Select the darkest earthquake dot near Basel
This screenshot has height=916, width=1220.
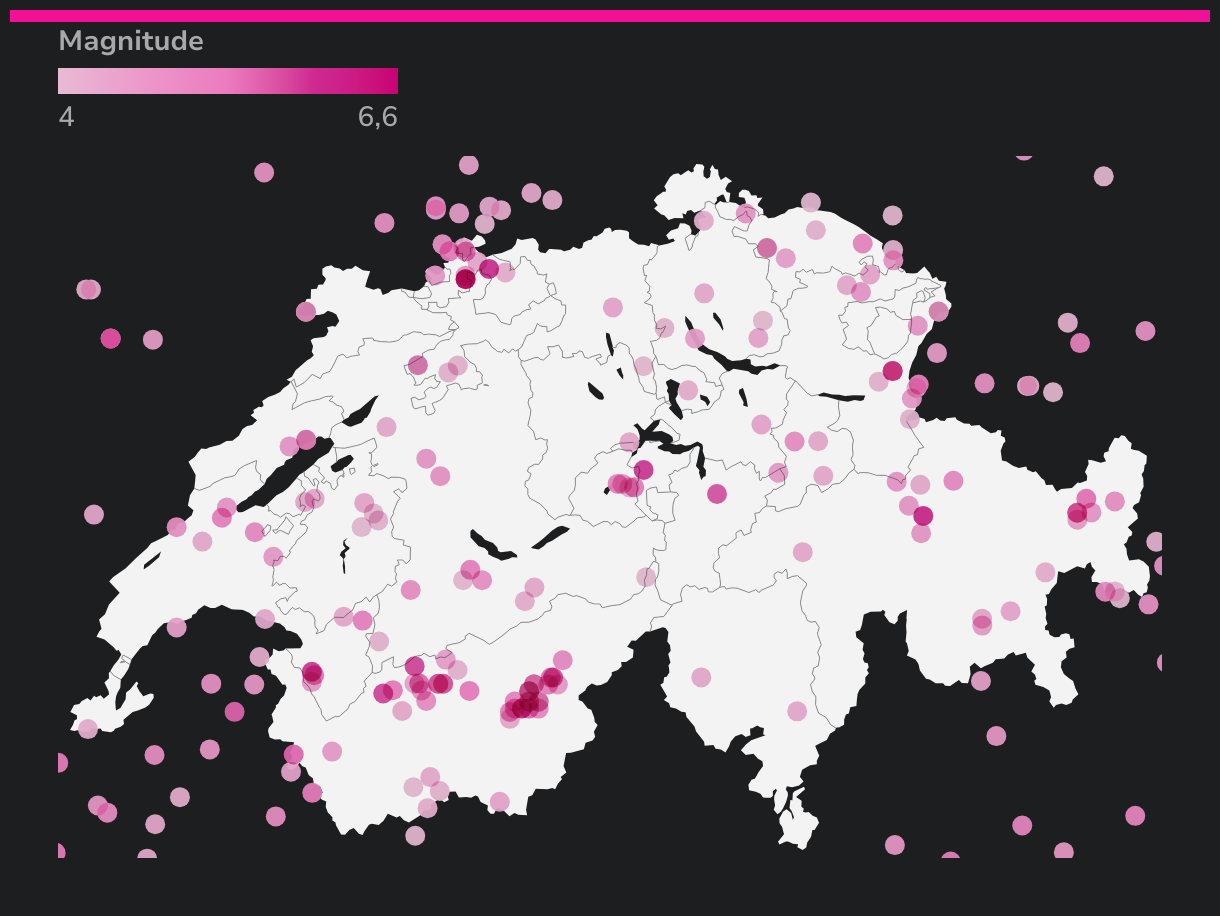tap(466, 279)
